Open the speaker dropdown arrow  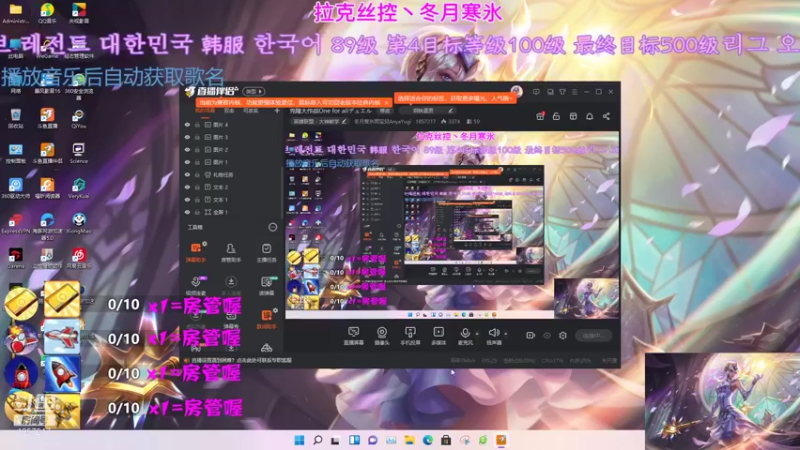pyautogui.click(x=506, y=334)
